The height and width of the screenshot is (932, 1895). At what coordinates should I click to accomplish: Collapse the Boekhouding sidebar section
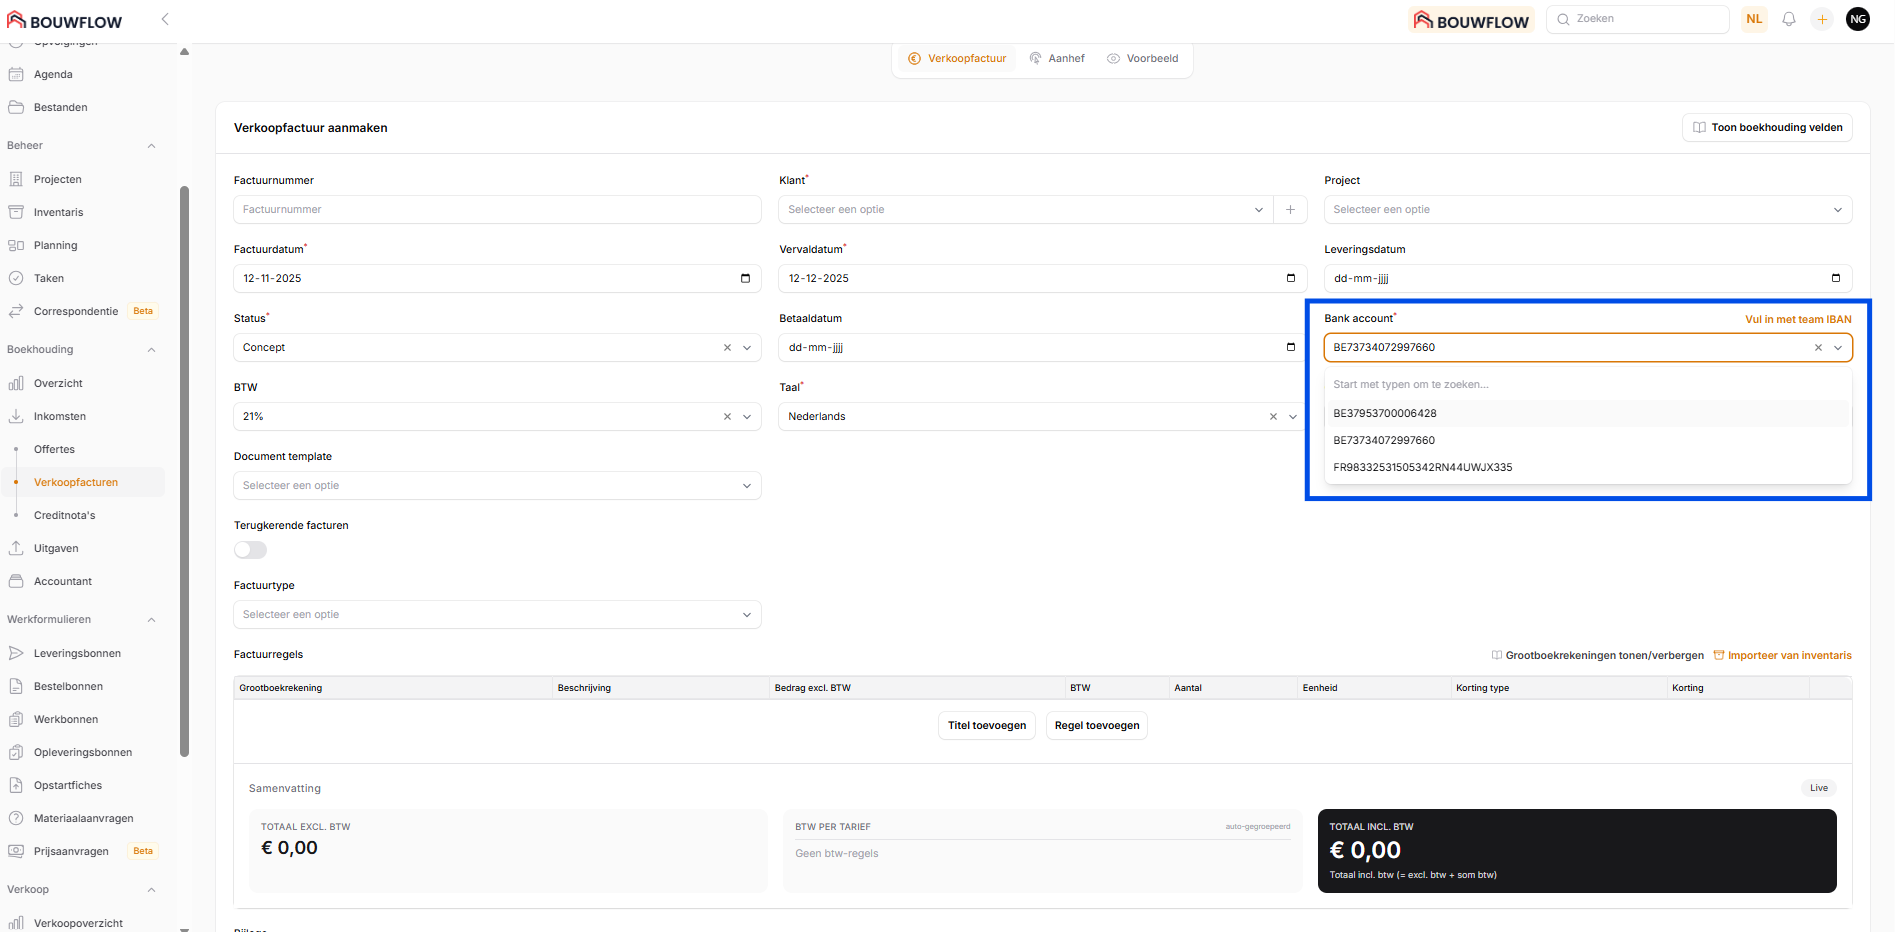pyautogui.click(x=151, y=350)
